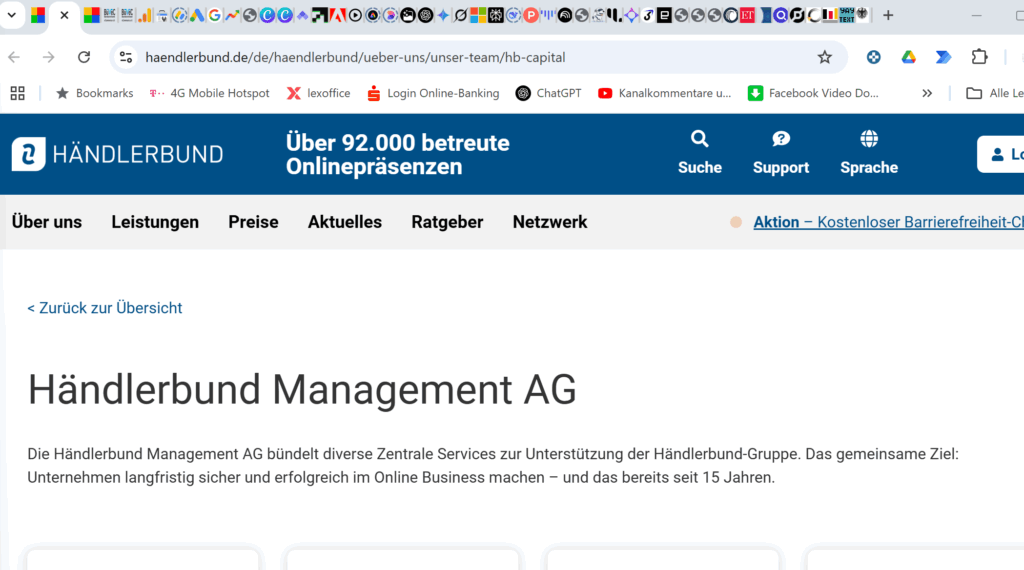
Task: Open the lexoffice bookmark
Action: pos(319,93)
